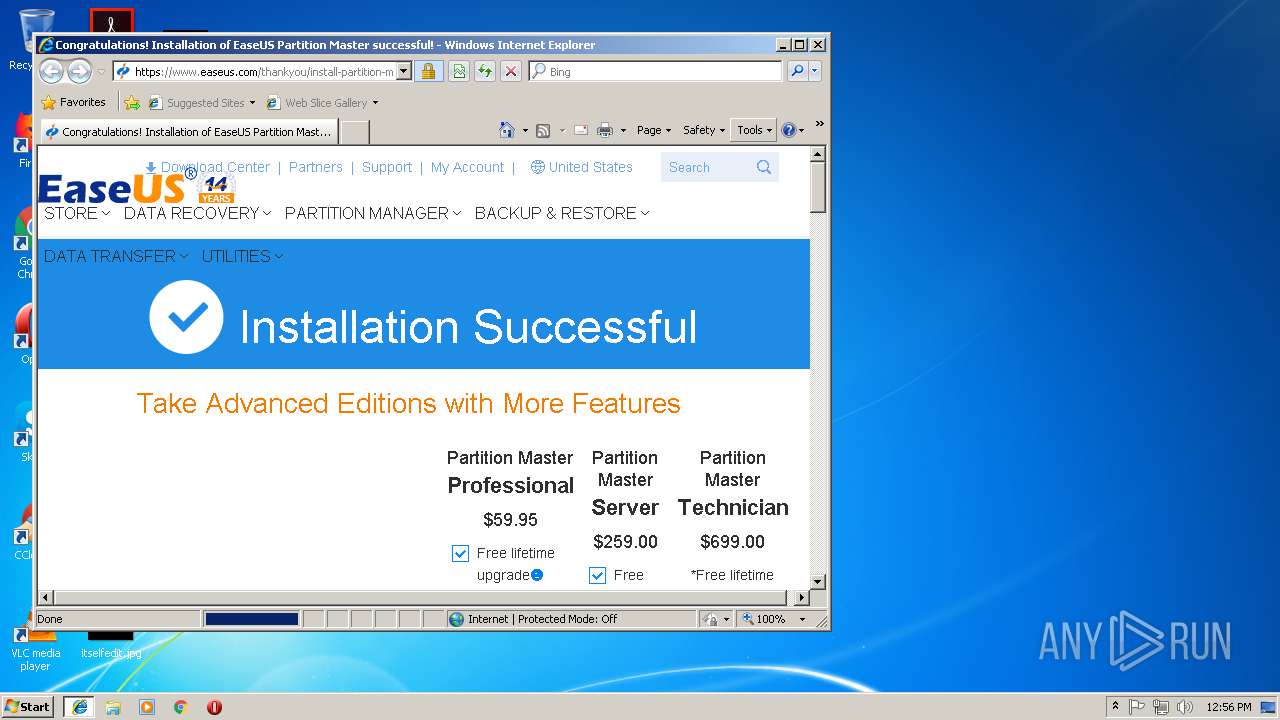The height and width of the screenshot is (720, 1280).
Task: Print the page using the printer icon
Action: click(x=605, y=130)
